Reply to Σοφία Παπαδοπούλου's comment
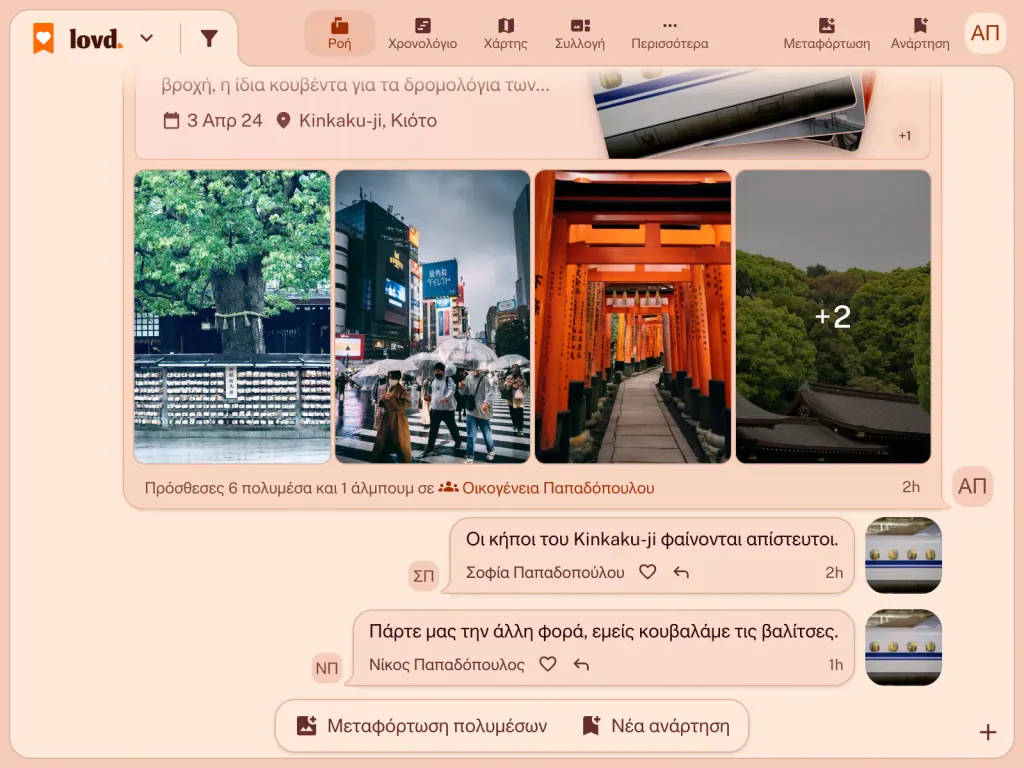Viewport: 1024px width, 768px height. (681, 572)
